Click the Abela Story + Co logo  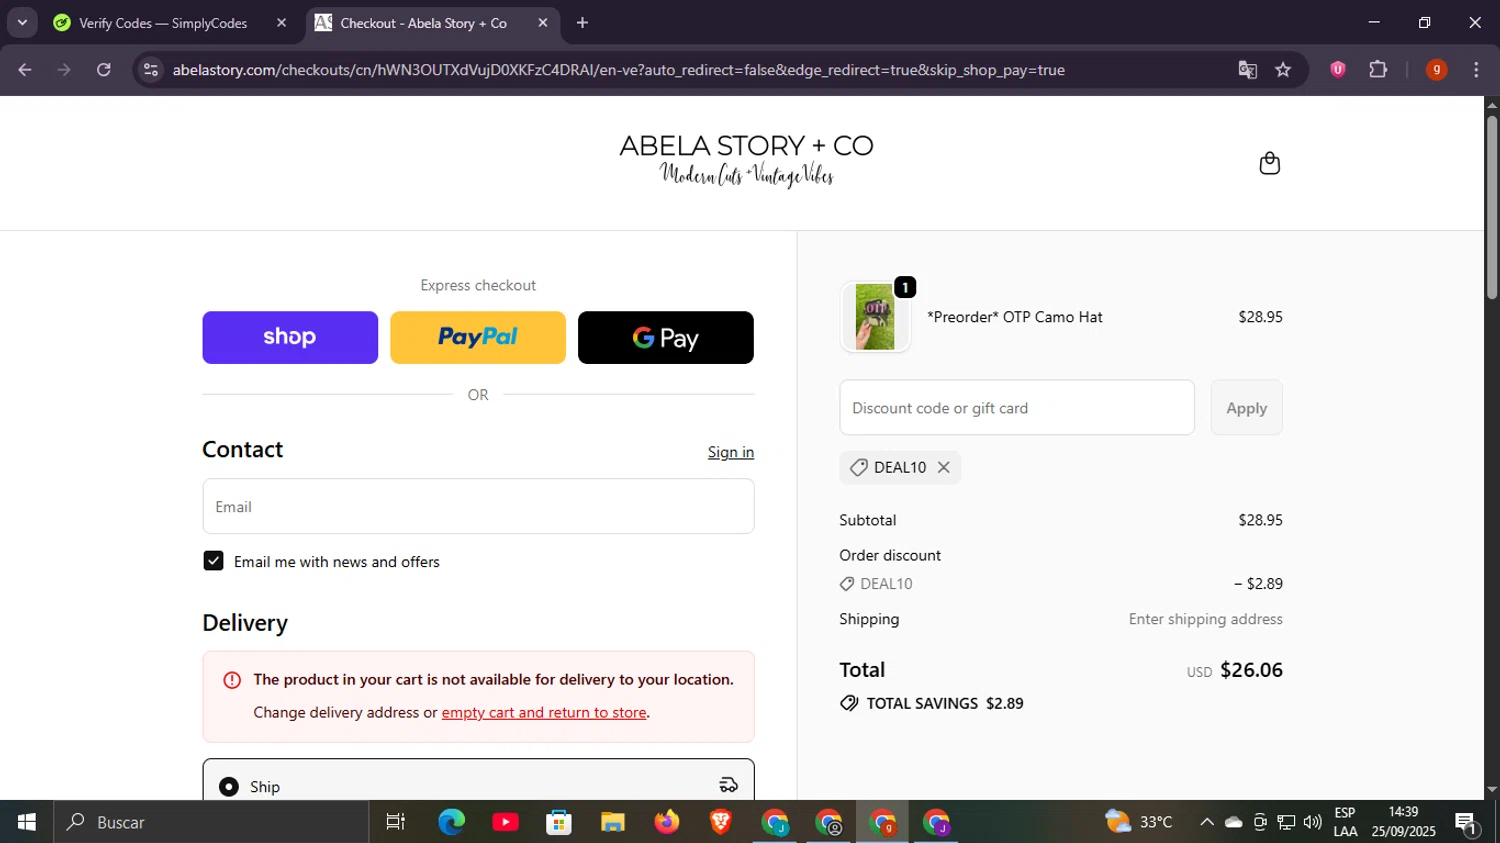click(x=746, y=161)
